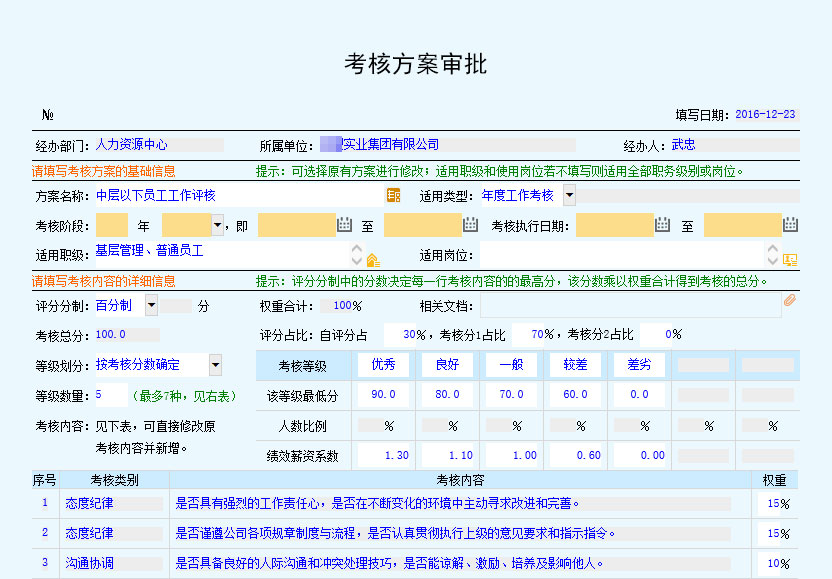Attach file via 相关文档 paperclip icon

click(x=790, y=300)
